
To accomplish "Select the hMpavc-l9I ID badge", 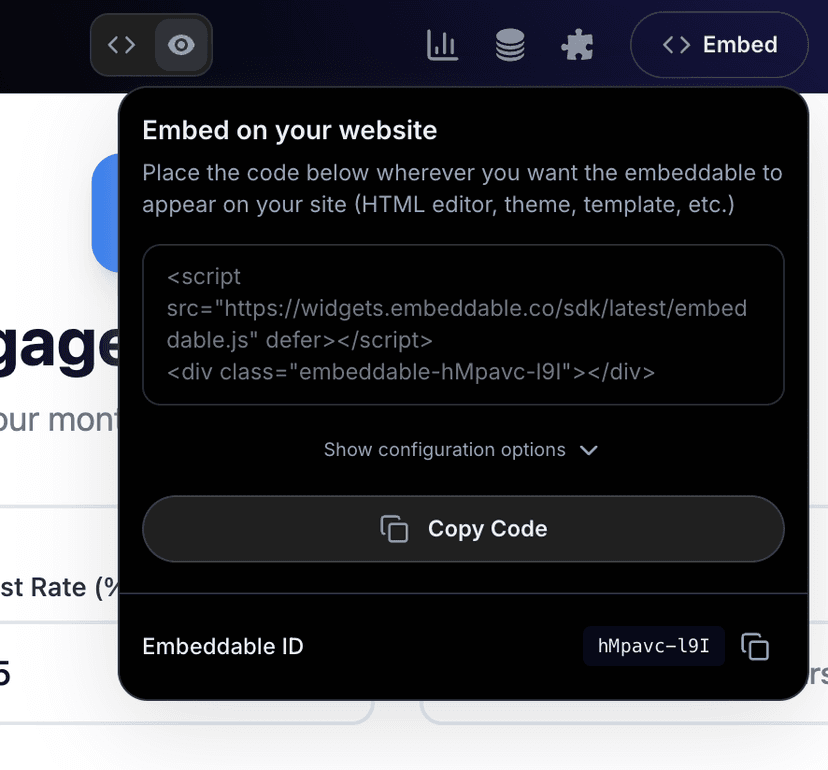I will pos(654,647).
